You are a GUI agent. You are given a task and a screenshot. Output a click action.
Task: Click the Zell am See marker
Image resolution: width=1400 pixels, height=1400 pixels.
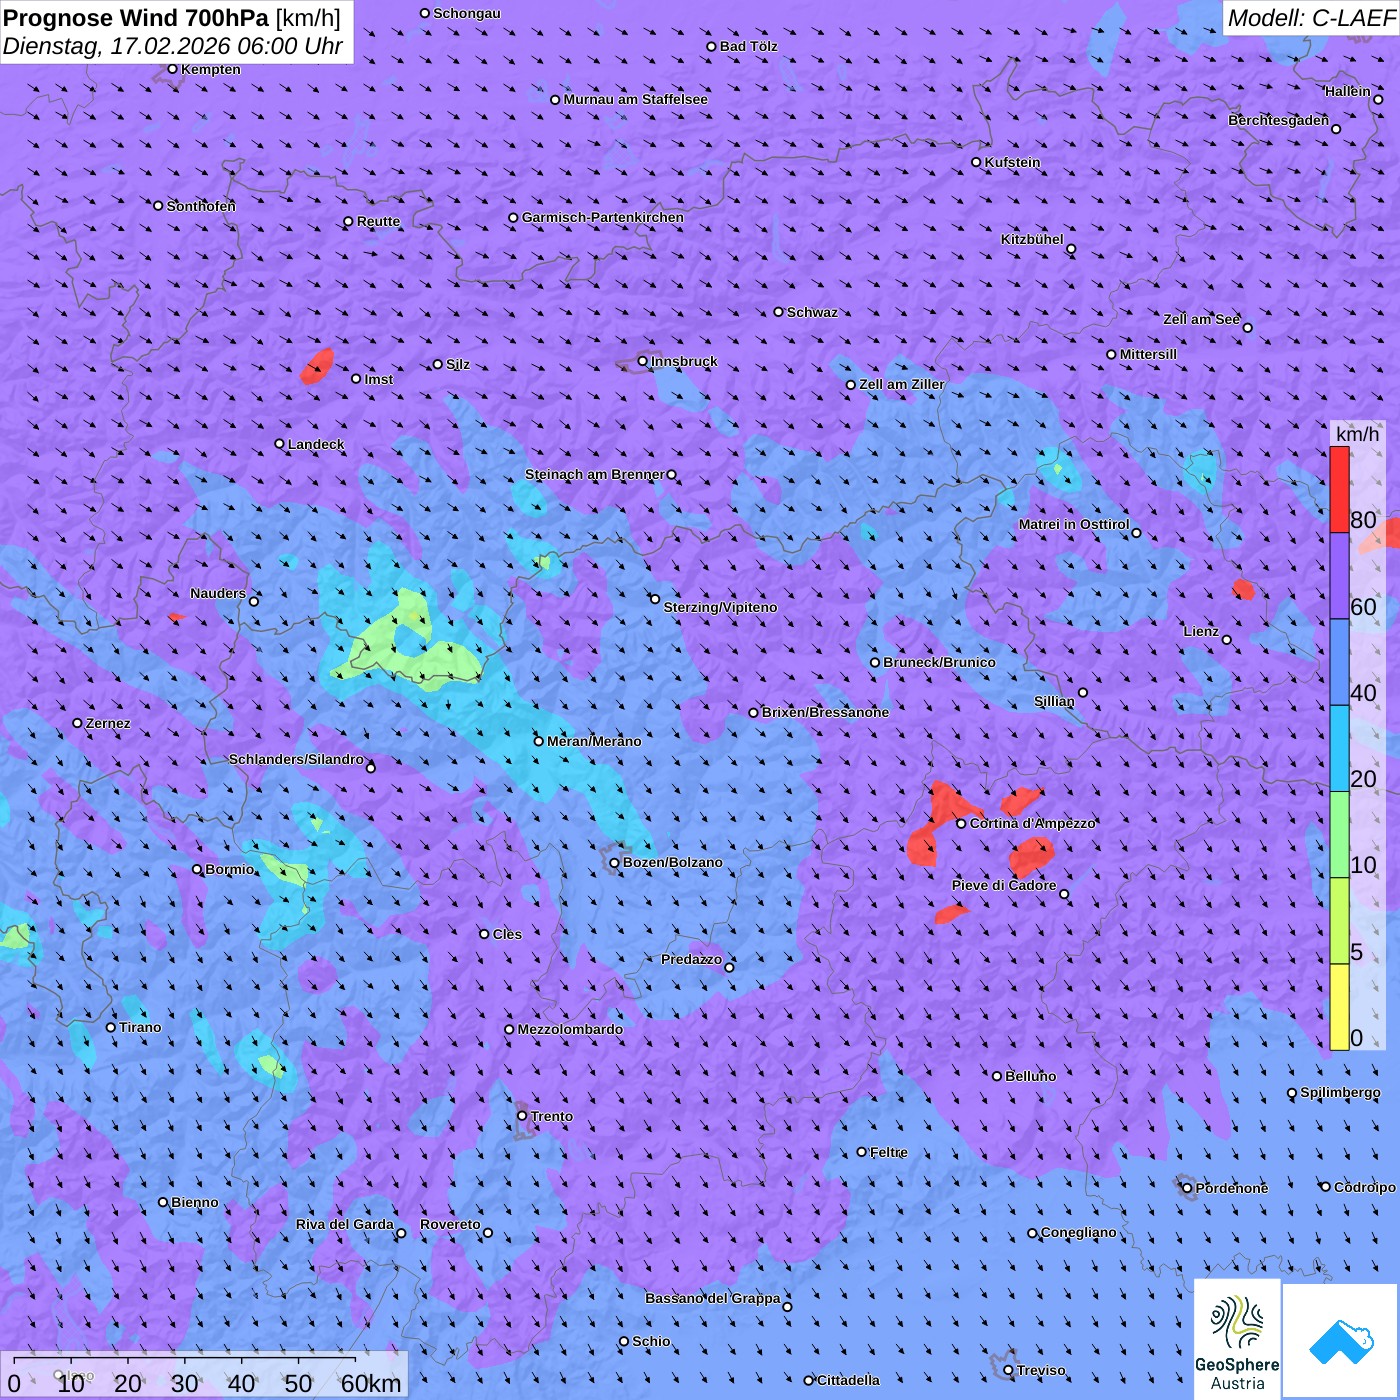[1247, 327]
